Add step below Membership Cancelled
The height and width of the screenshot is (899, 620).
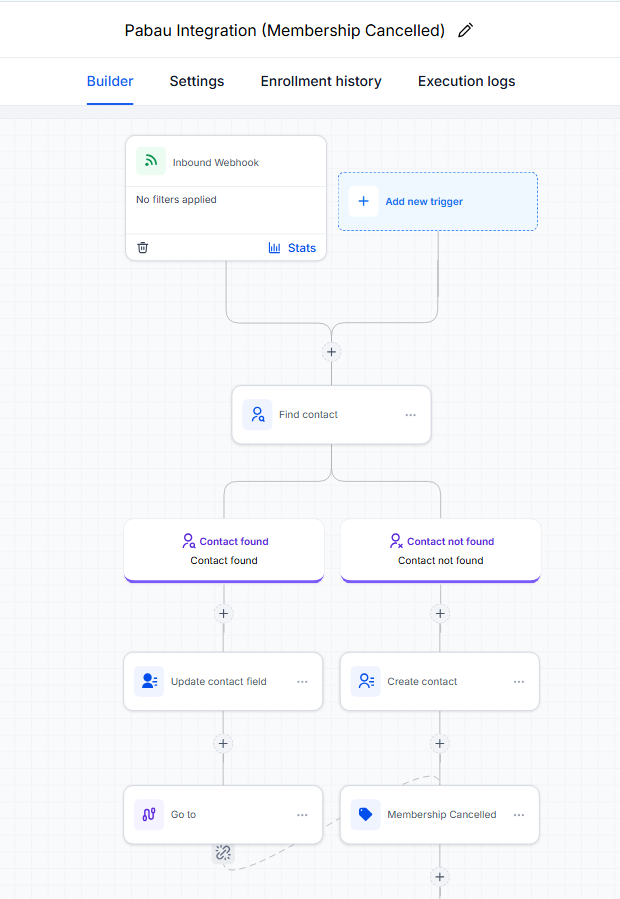440,877
